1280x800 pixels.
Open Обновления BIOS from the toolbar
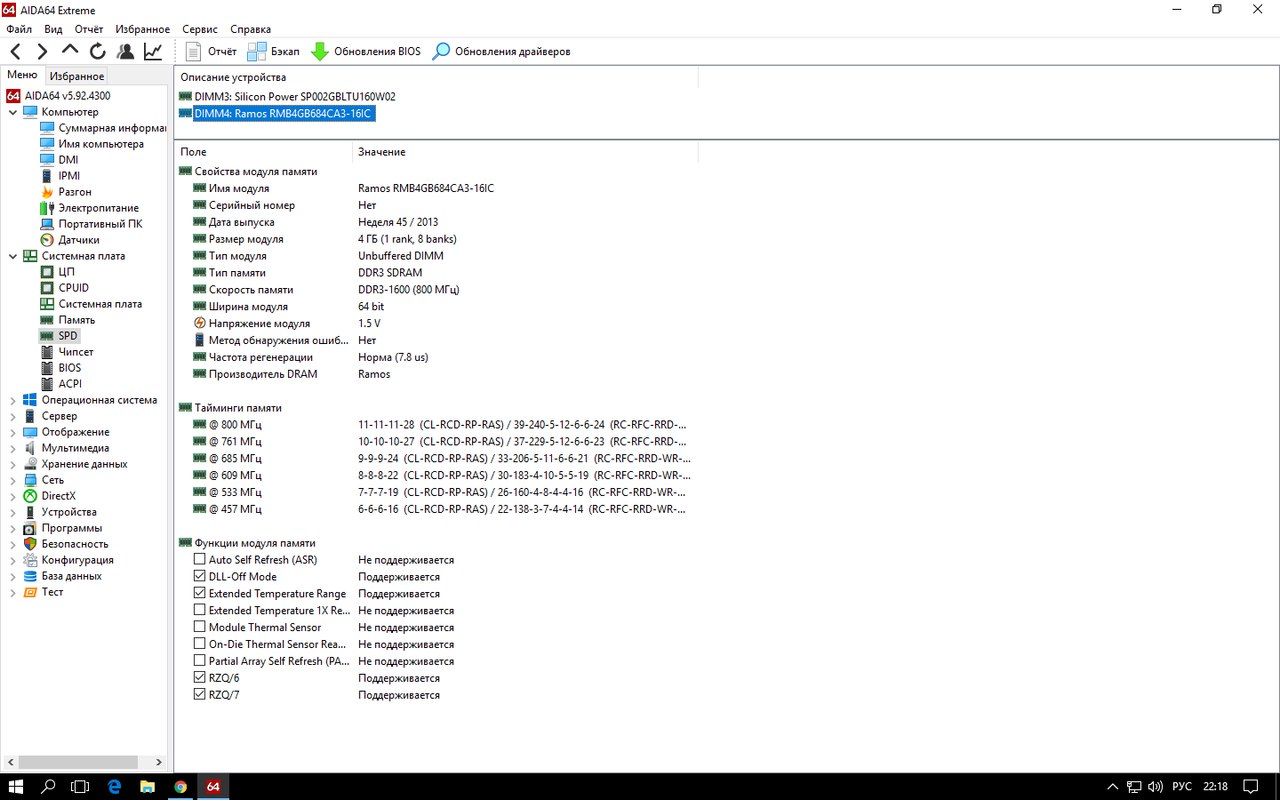click(x=366, y=51)
